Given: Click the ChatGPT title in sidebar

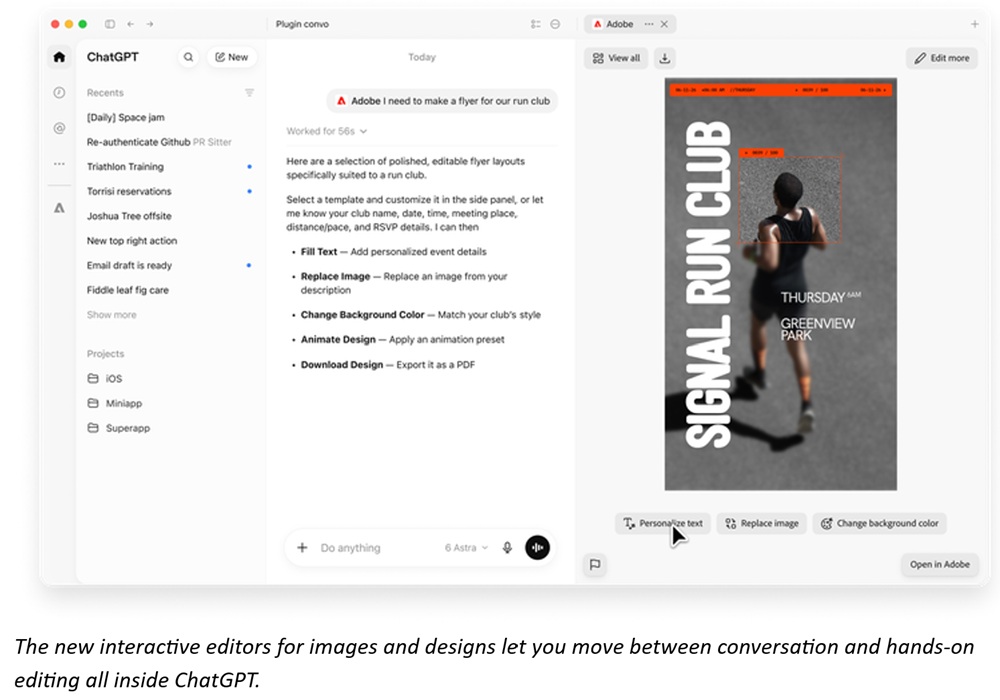Looking at the screenshot, I should (x=113, y=57).
